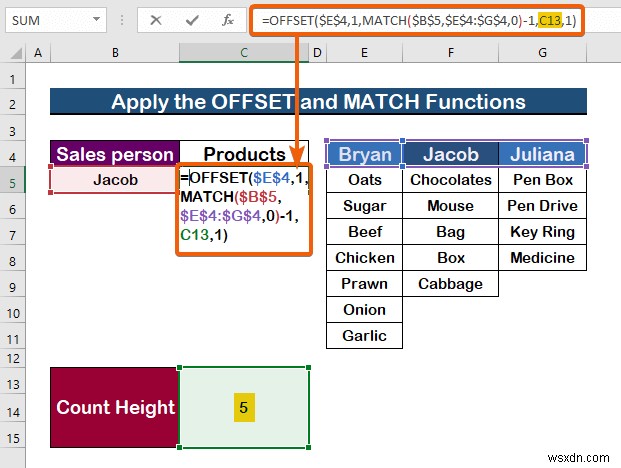The width and height of the screenshot is (621, 468).
Task: Click inside the formula bar text
Action: point(418,20)
